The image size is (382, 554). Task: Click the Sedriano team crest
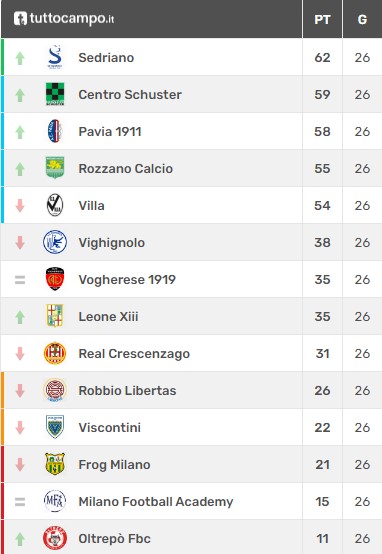[x=55, y=57]
